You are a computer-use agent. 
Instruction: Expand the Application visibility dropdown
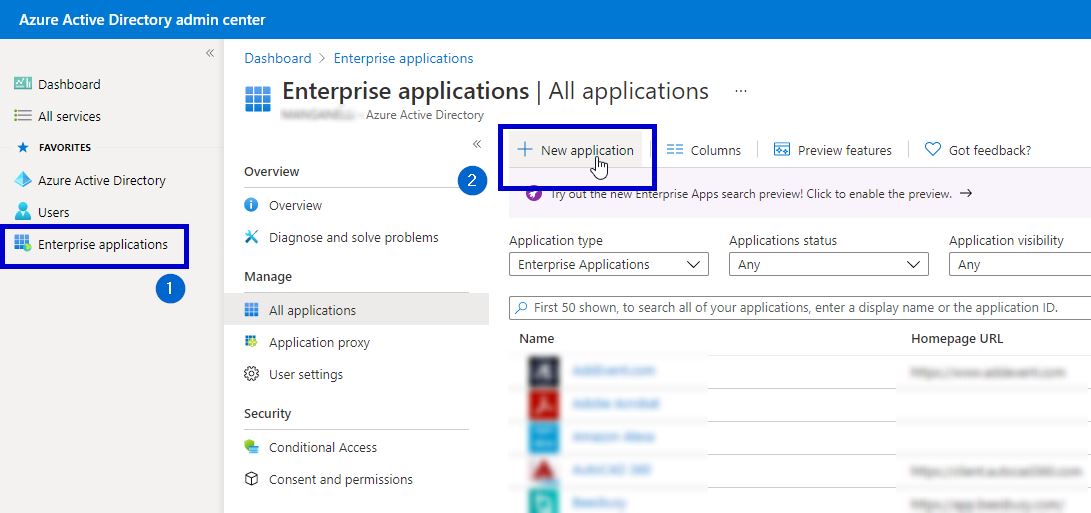[1020, 265]
